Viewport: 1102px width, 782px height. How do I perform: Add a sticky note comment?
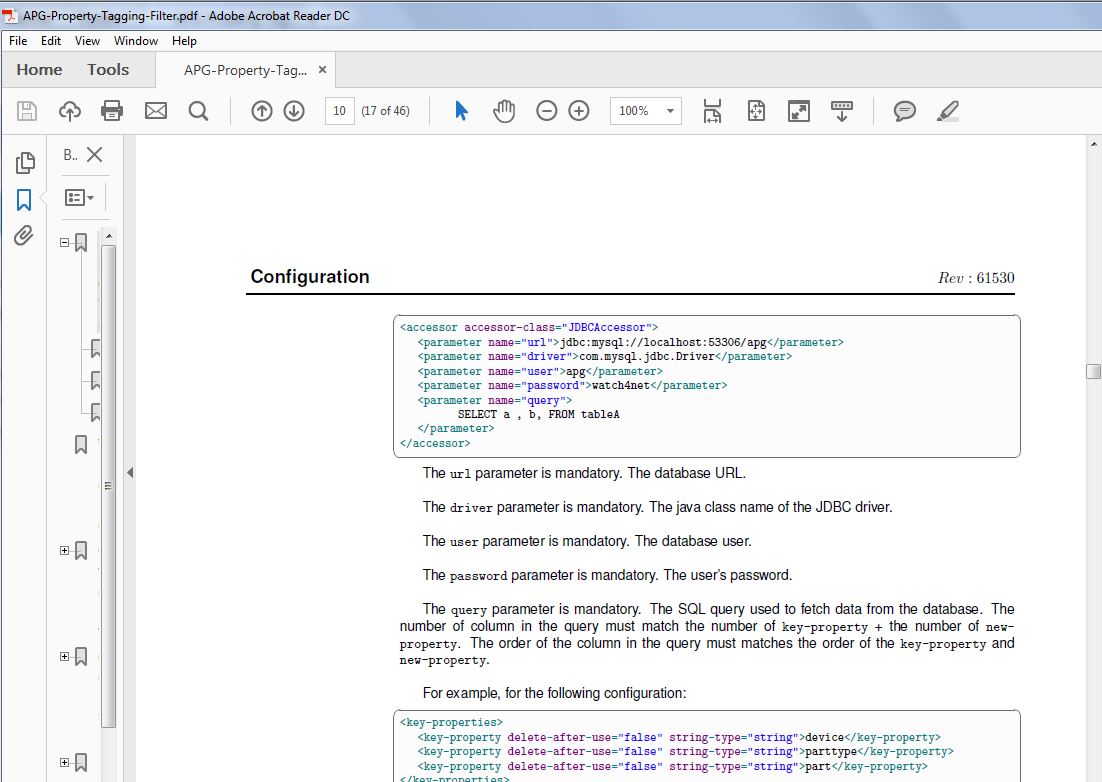tap(905, 111)
